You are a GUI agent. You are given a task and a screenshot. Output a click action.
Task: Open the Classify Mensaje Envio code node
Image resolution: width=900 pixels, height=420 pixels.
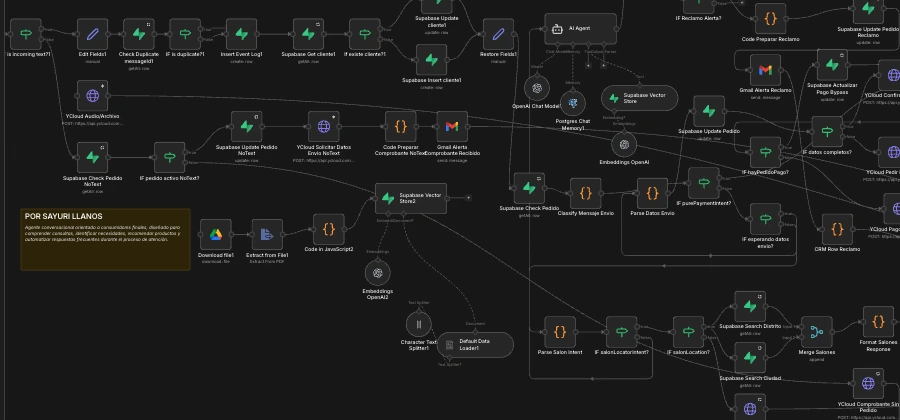(585, 193)
